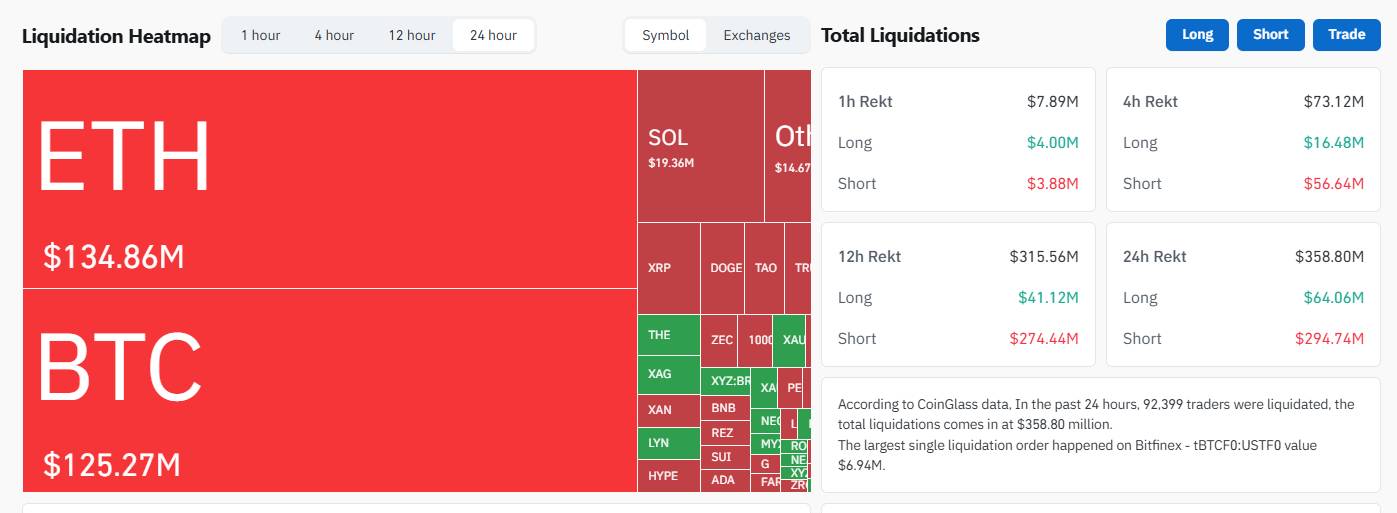Select the 24 hour timeframe tab
Image resolution: width=1397 pixels, height=513 pixels.
(493, 35)
